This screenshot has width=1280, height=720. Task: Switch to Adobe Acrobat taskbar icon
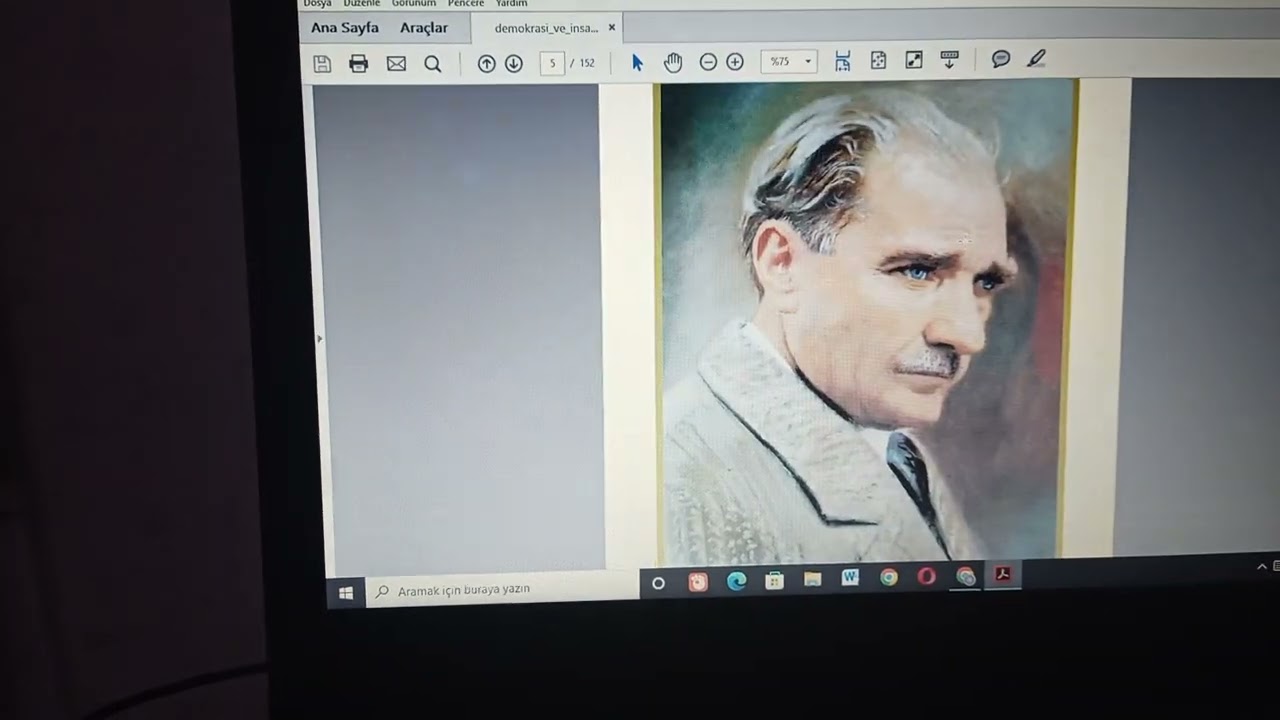[x=1003, y=575]
